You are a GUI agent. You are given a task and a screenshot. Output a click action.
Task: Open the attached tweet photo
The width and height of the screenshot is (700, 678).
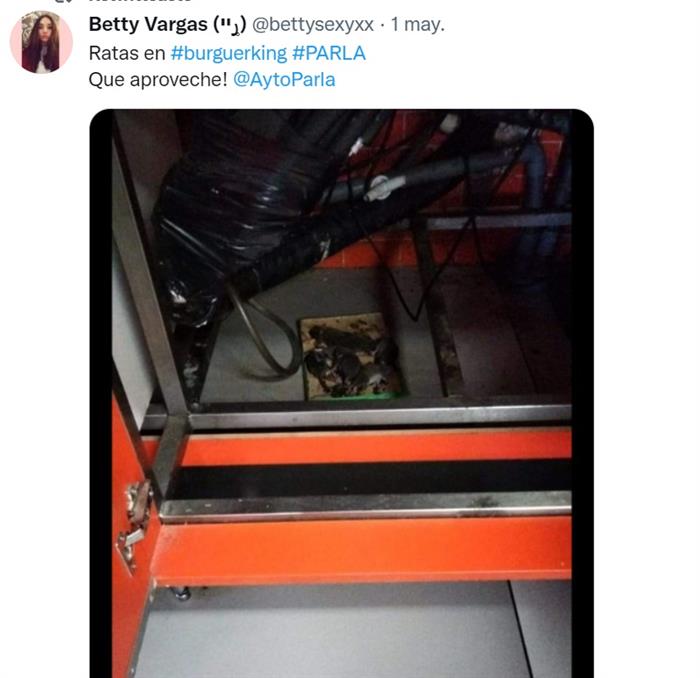click(x=342, y=393)
